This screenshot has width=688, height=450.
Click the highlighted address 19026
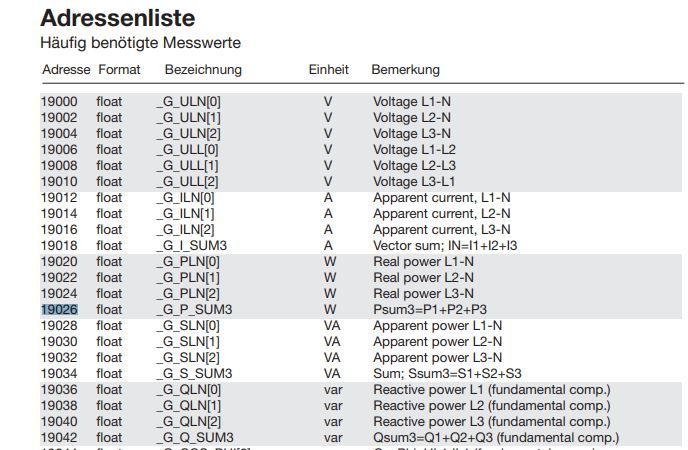coord(58,310)
